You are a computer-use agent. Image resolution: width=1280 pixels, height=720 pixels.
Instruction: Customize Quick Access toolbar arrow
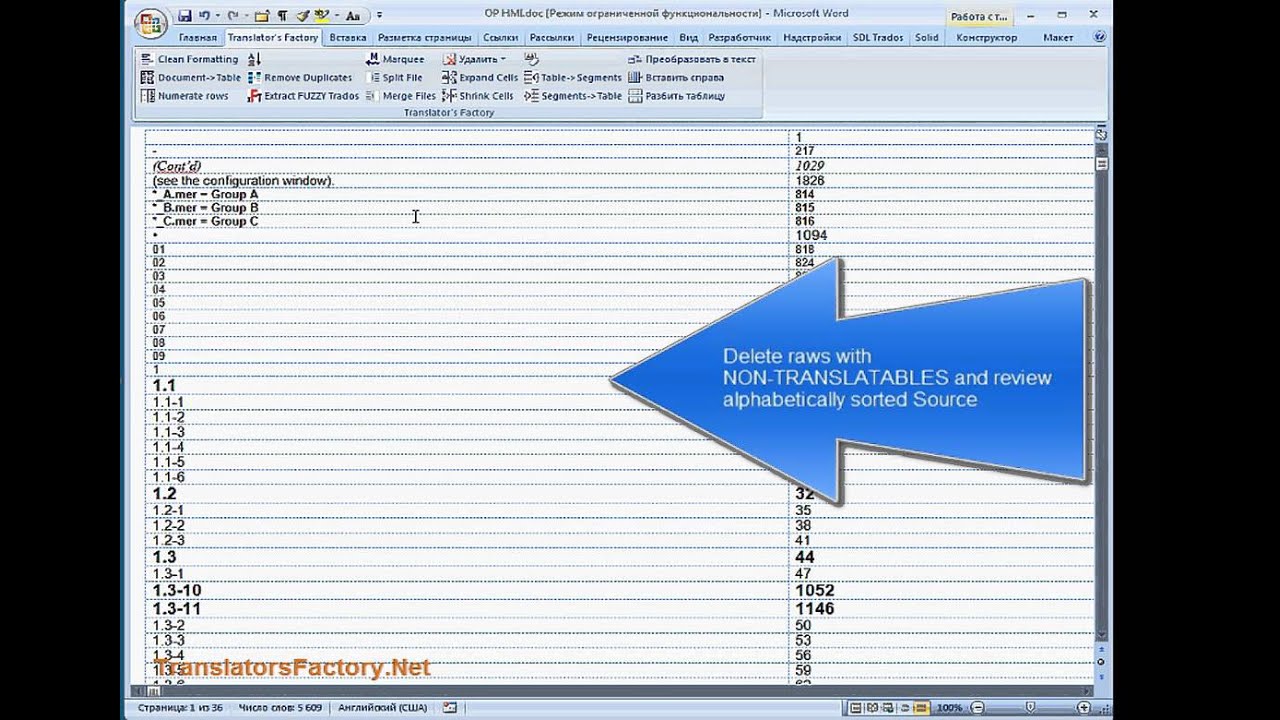(379, 16)
